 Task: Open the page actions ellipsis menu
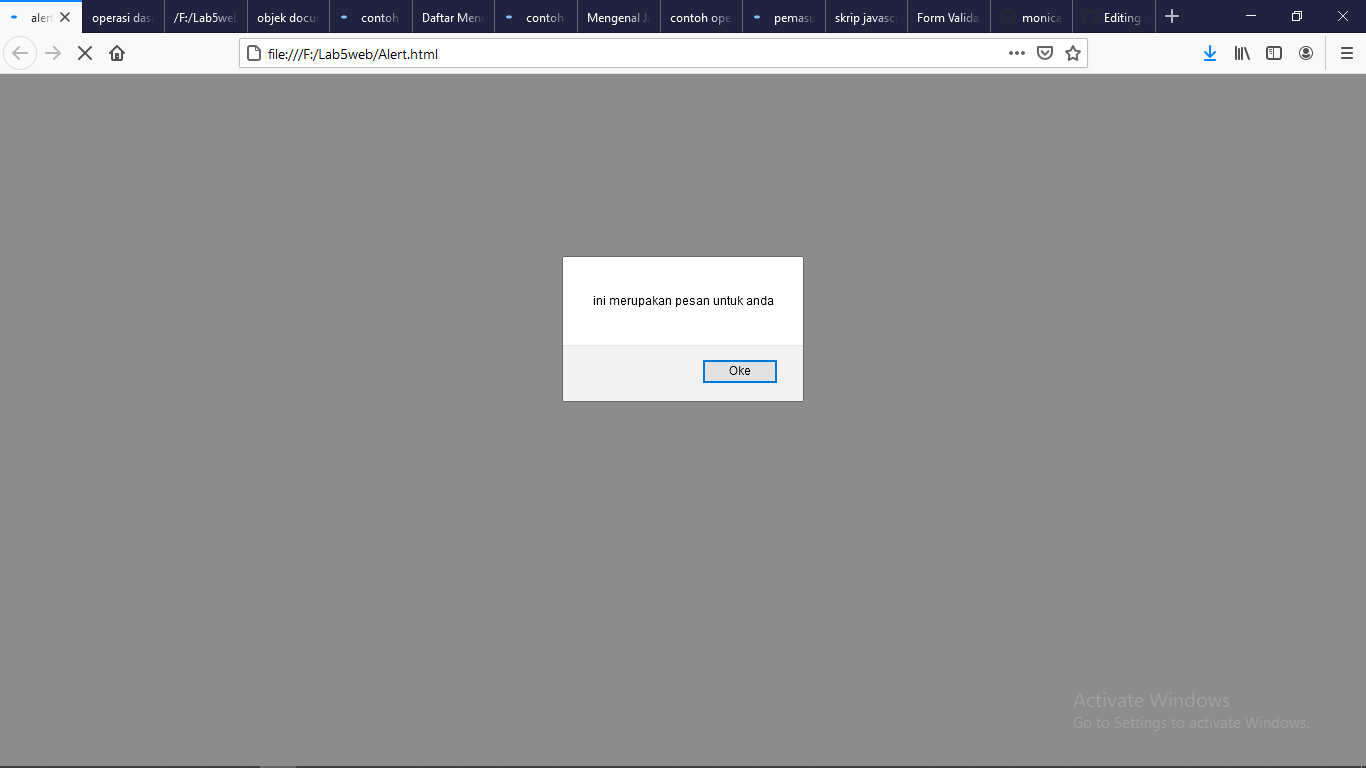click(x=1016, y=53)
